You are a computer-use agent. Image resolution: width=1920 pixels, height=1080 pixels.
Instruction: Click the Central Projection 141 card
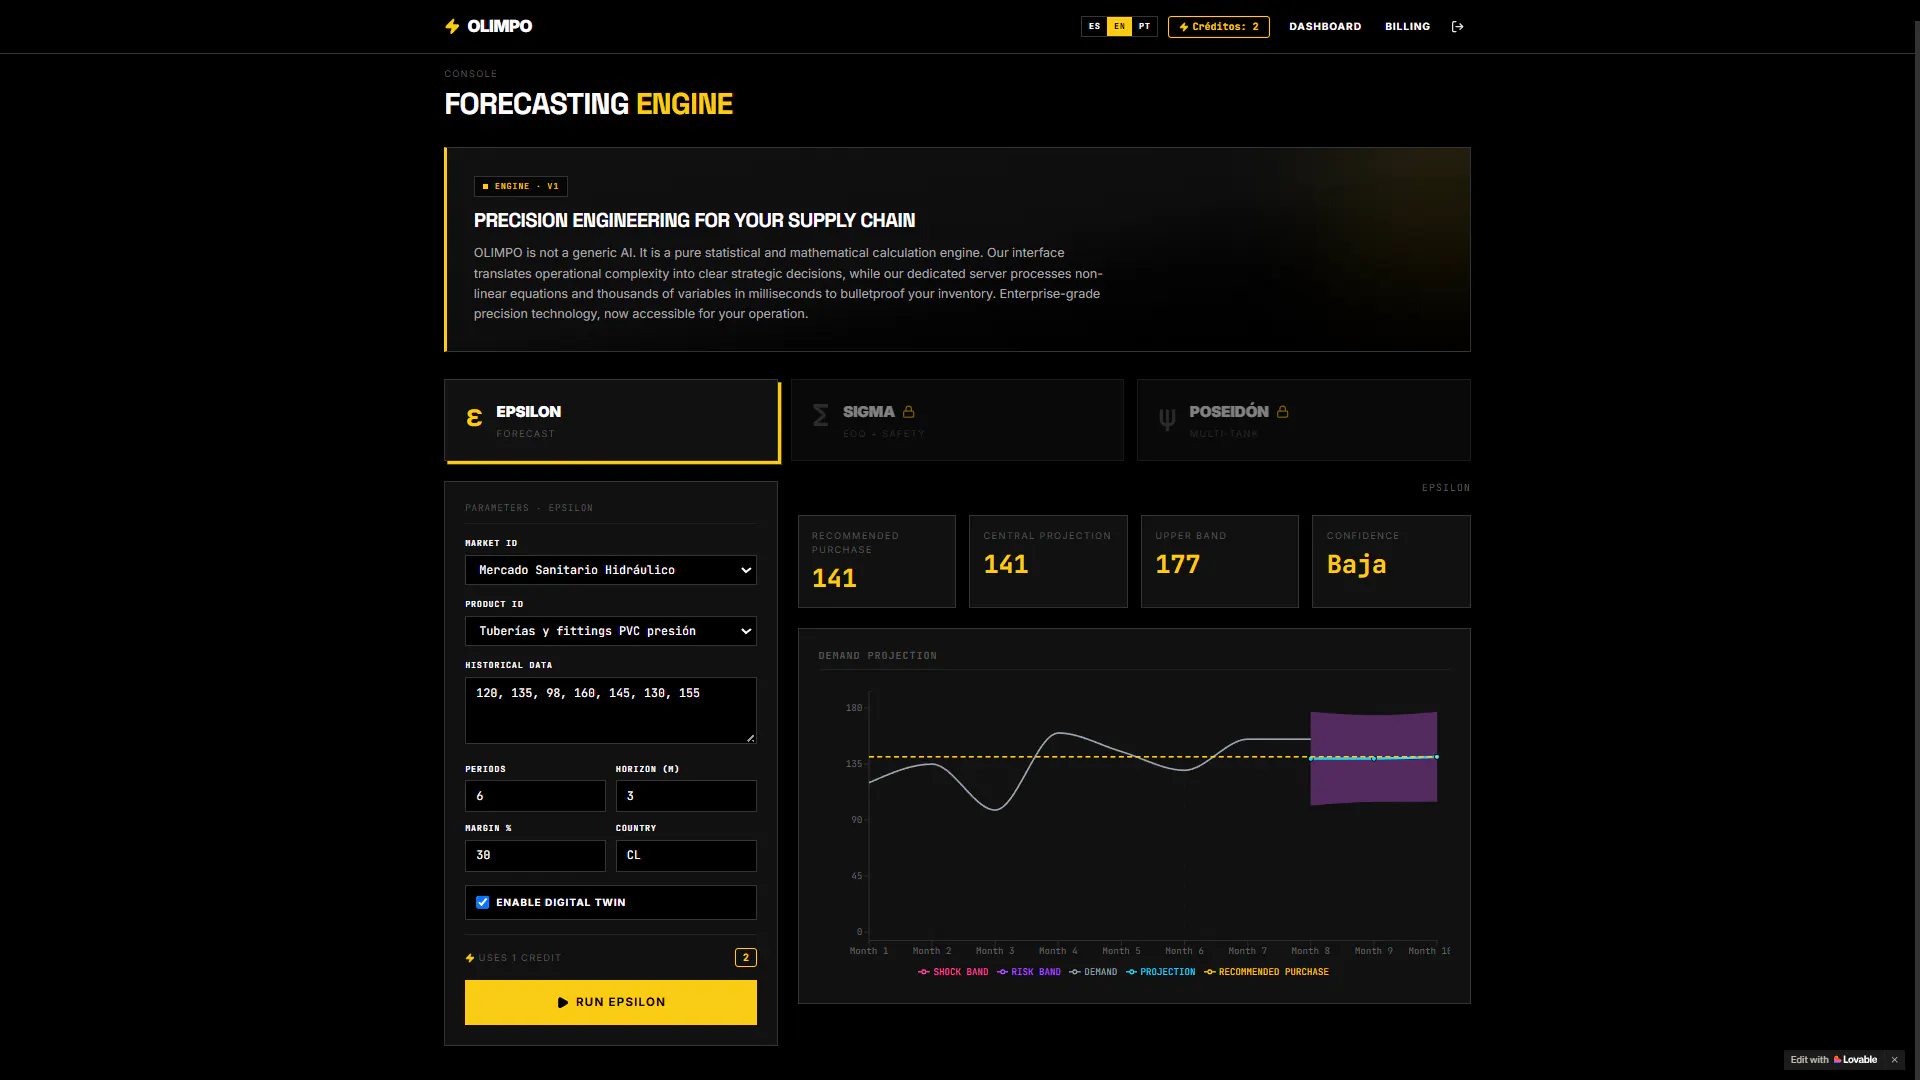pos(1048,561)
